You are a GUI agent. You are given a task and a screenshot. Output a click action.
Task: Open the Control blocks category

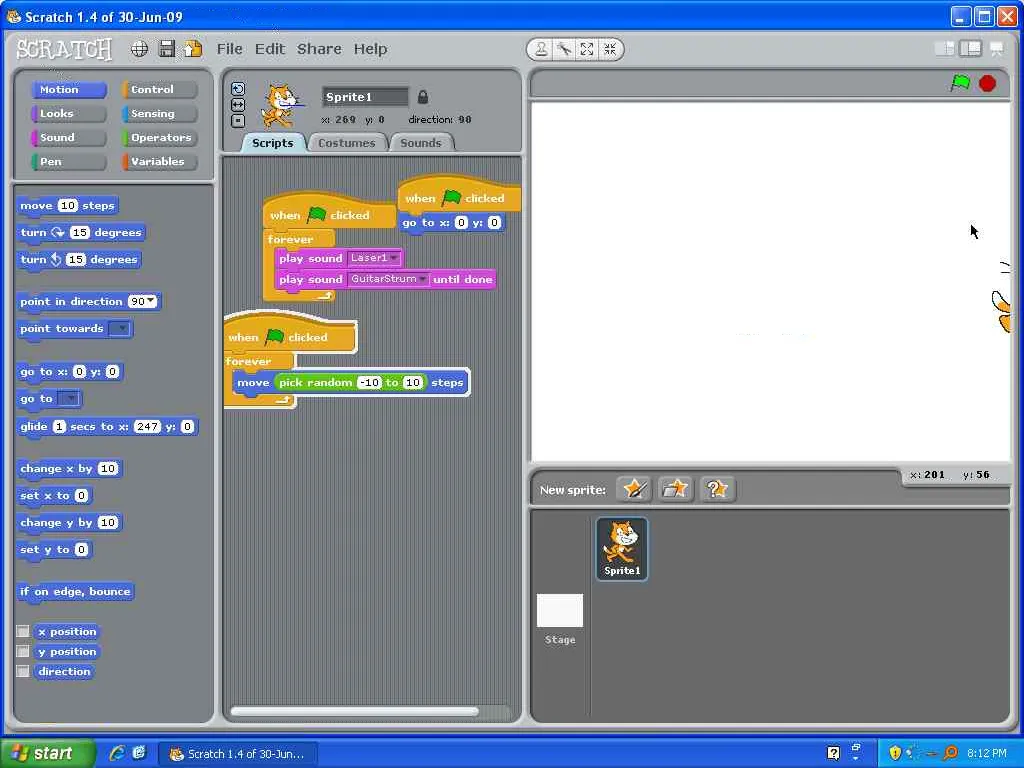point(159,89)
